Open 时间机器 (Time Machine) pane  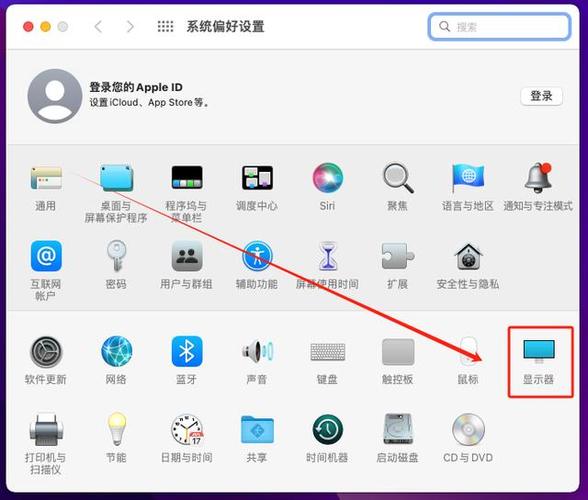click(x=327, y=429)
